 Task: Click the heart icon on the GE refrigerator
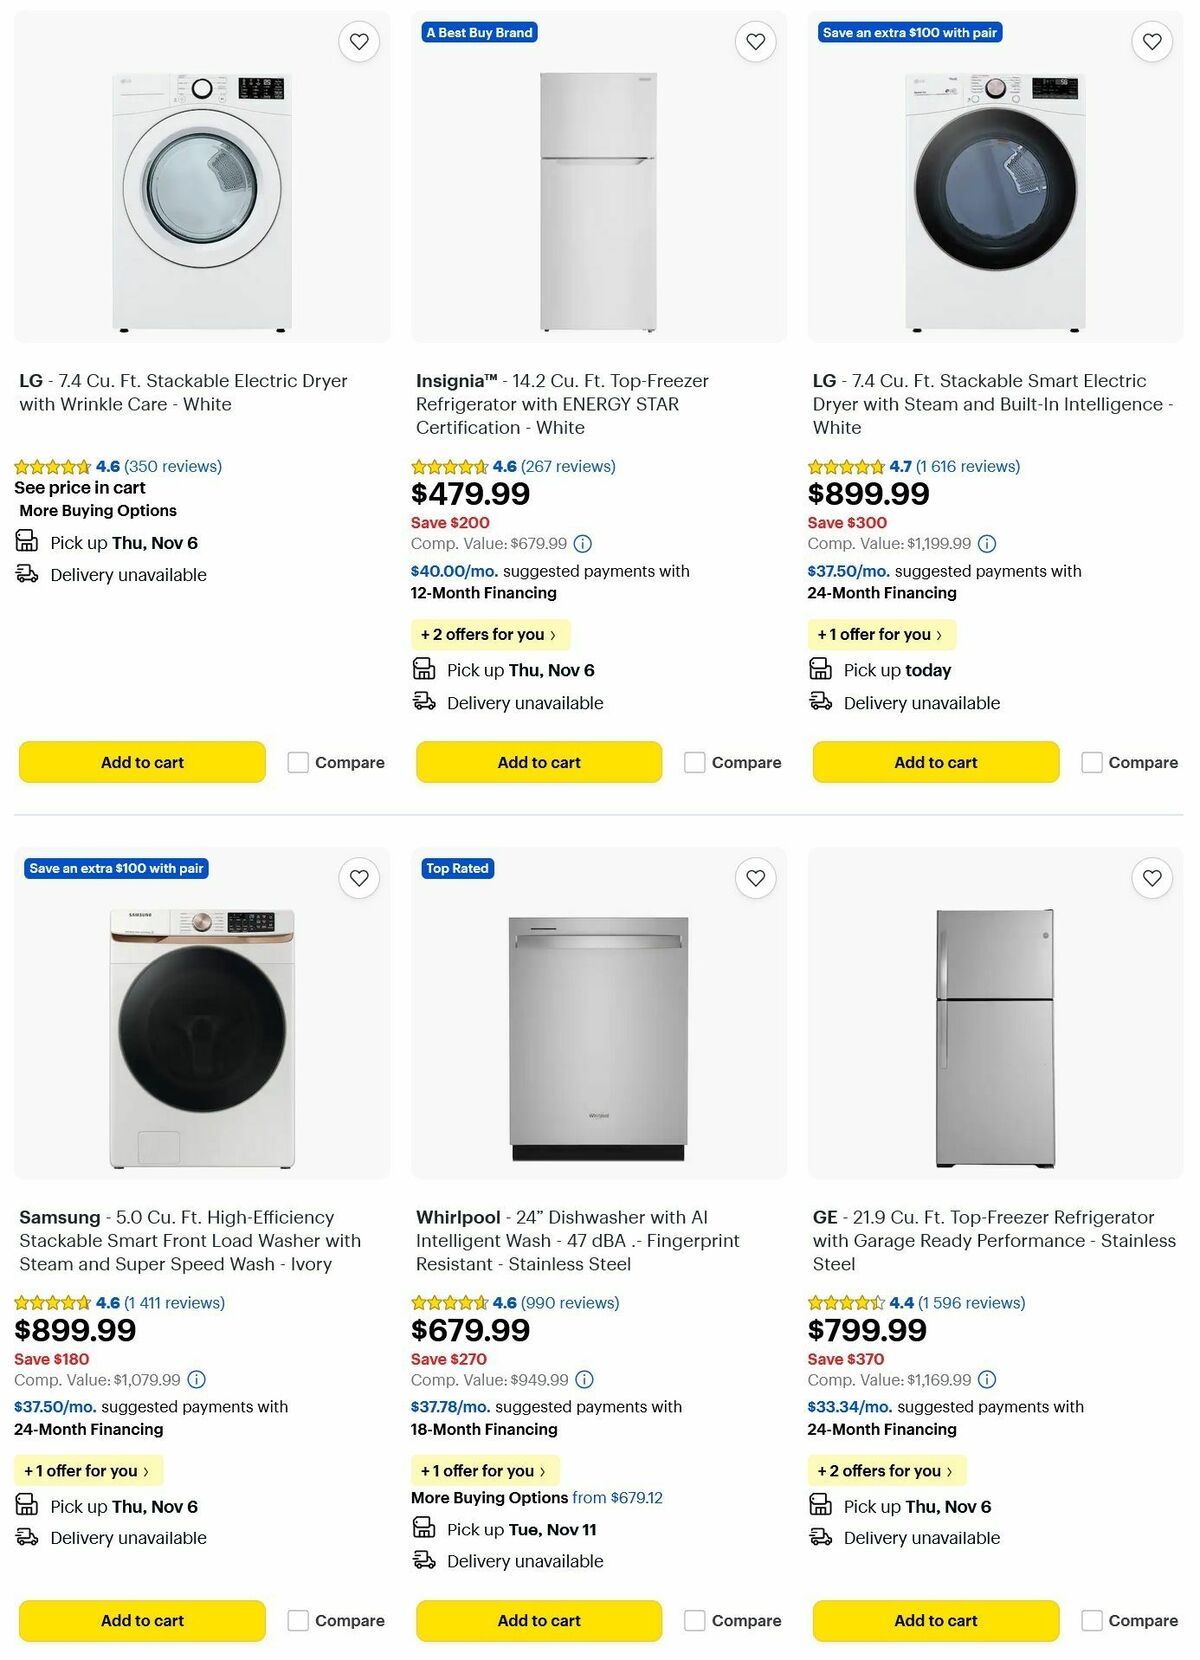1151,877
